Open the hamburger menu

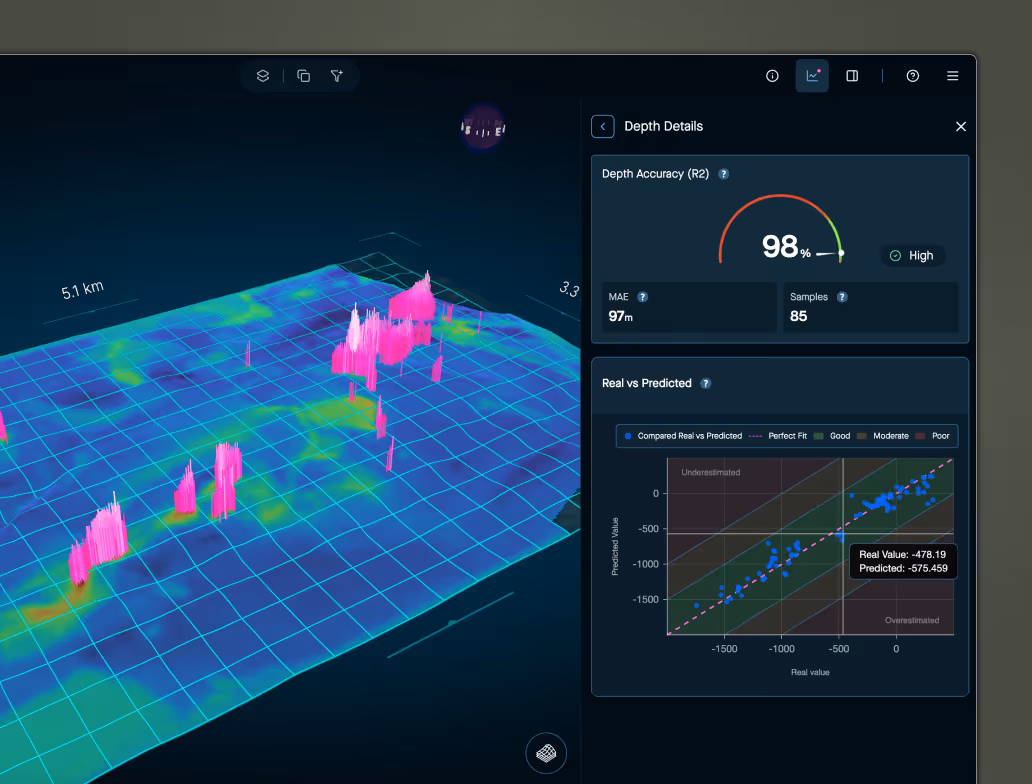tap(952, 76)
